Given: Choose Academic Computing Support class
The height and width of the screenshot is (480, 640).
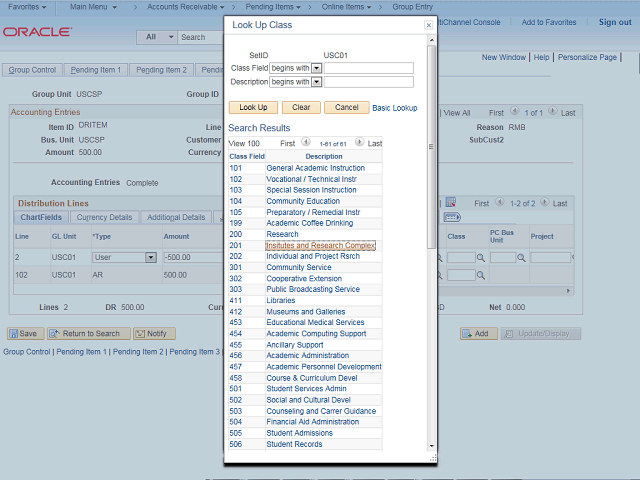Looking at the screenshot, I should (316, 334).
